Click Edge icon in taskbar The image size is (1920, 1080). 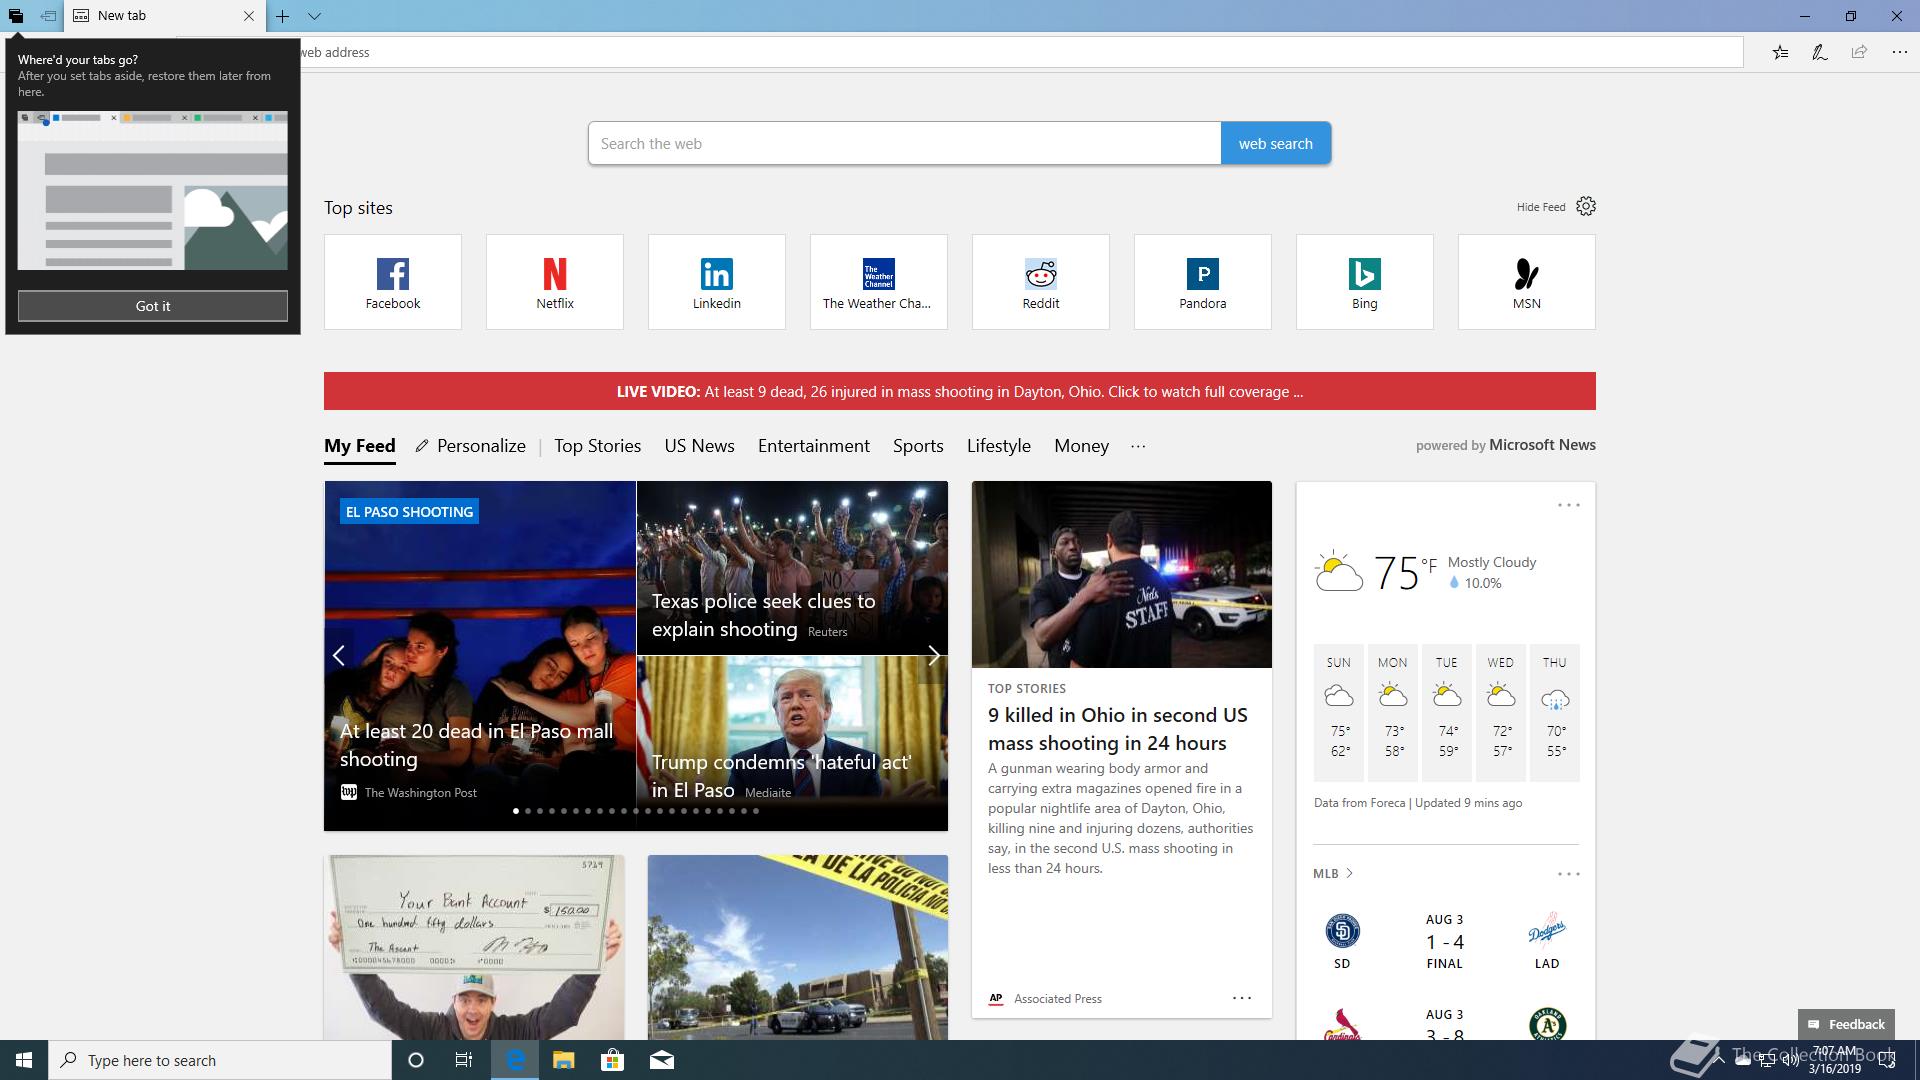point(515,1060)
